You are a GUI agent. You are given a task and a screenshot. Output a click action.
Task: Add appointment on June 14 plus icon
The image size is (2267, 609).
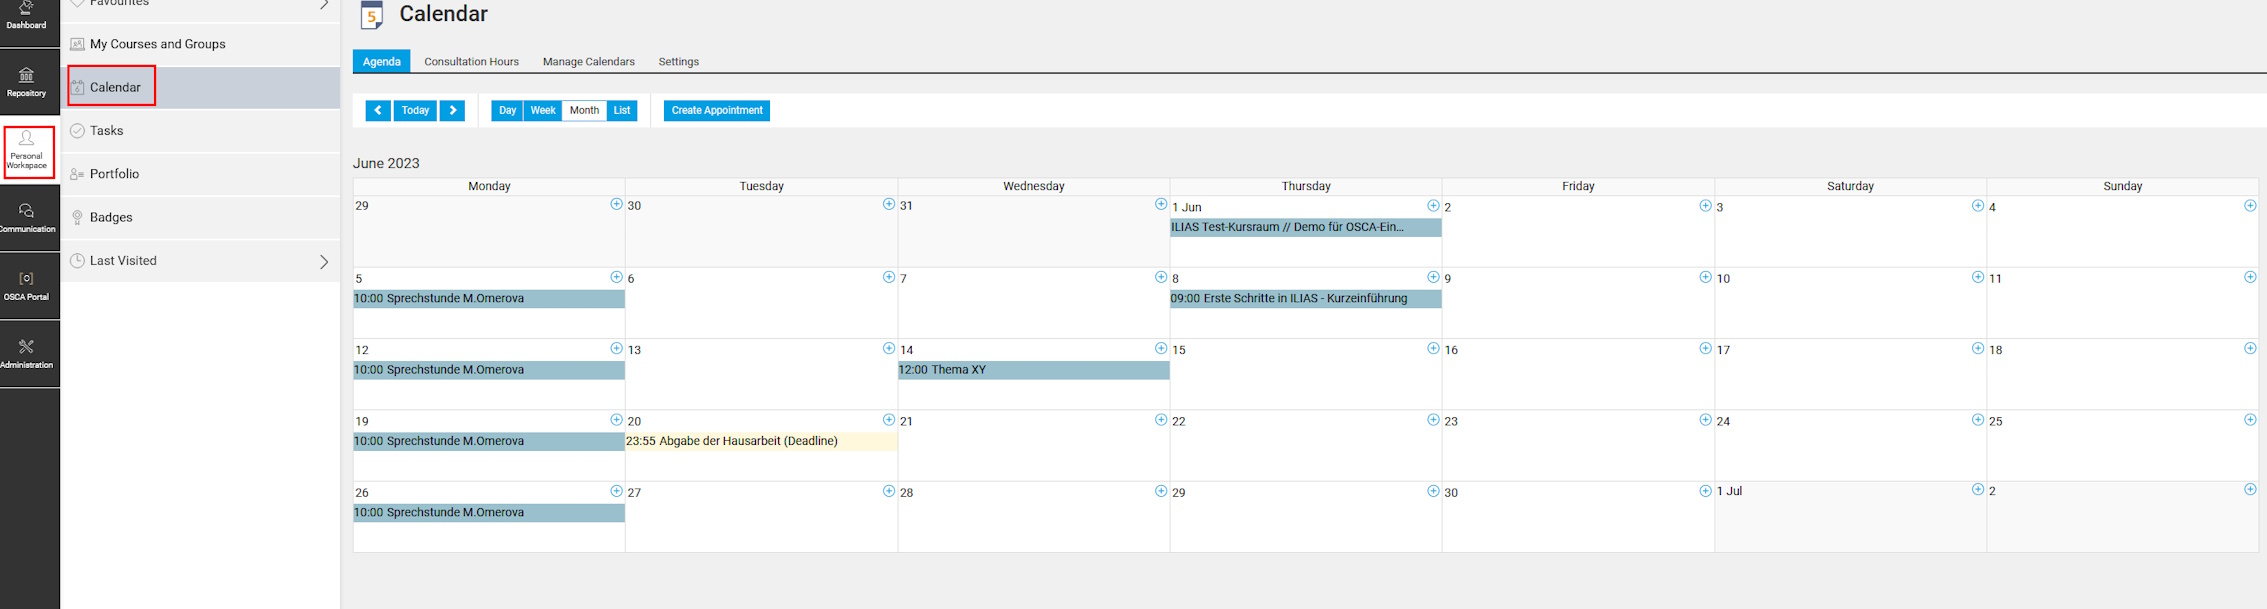point(1160,348)
